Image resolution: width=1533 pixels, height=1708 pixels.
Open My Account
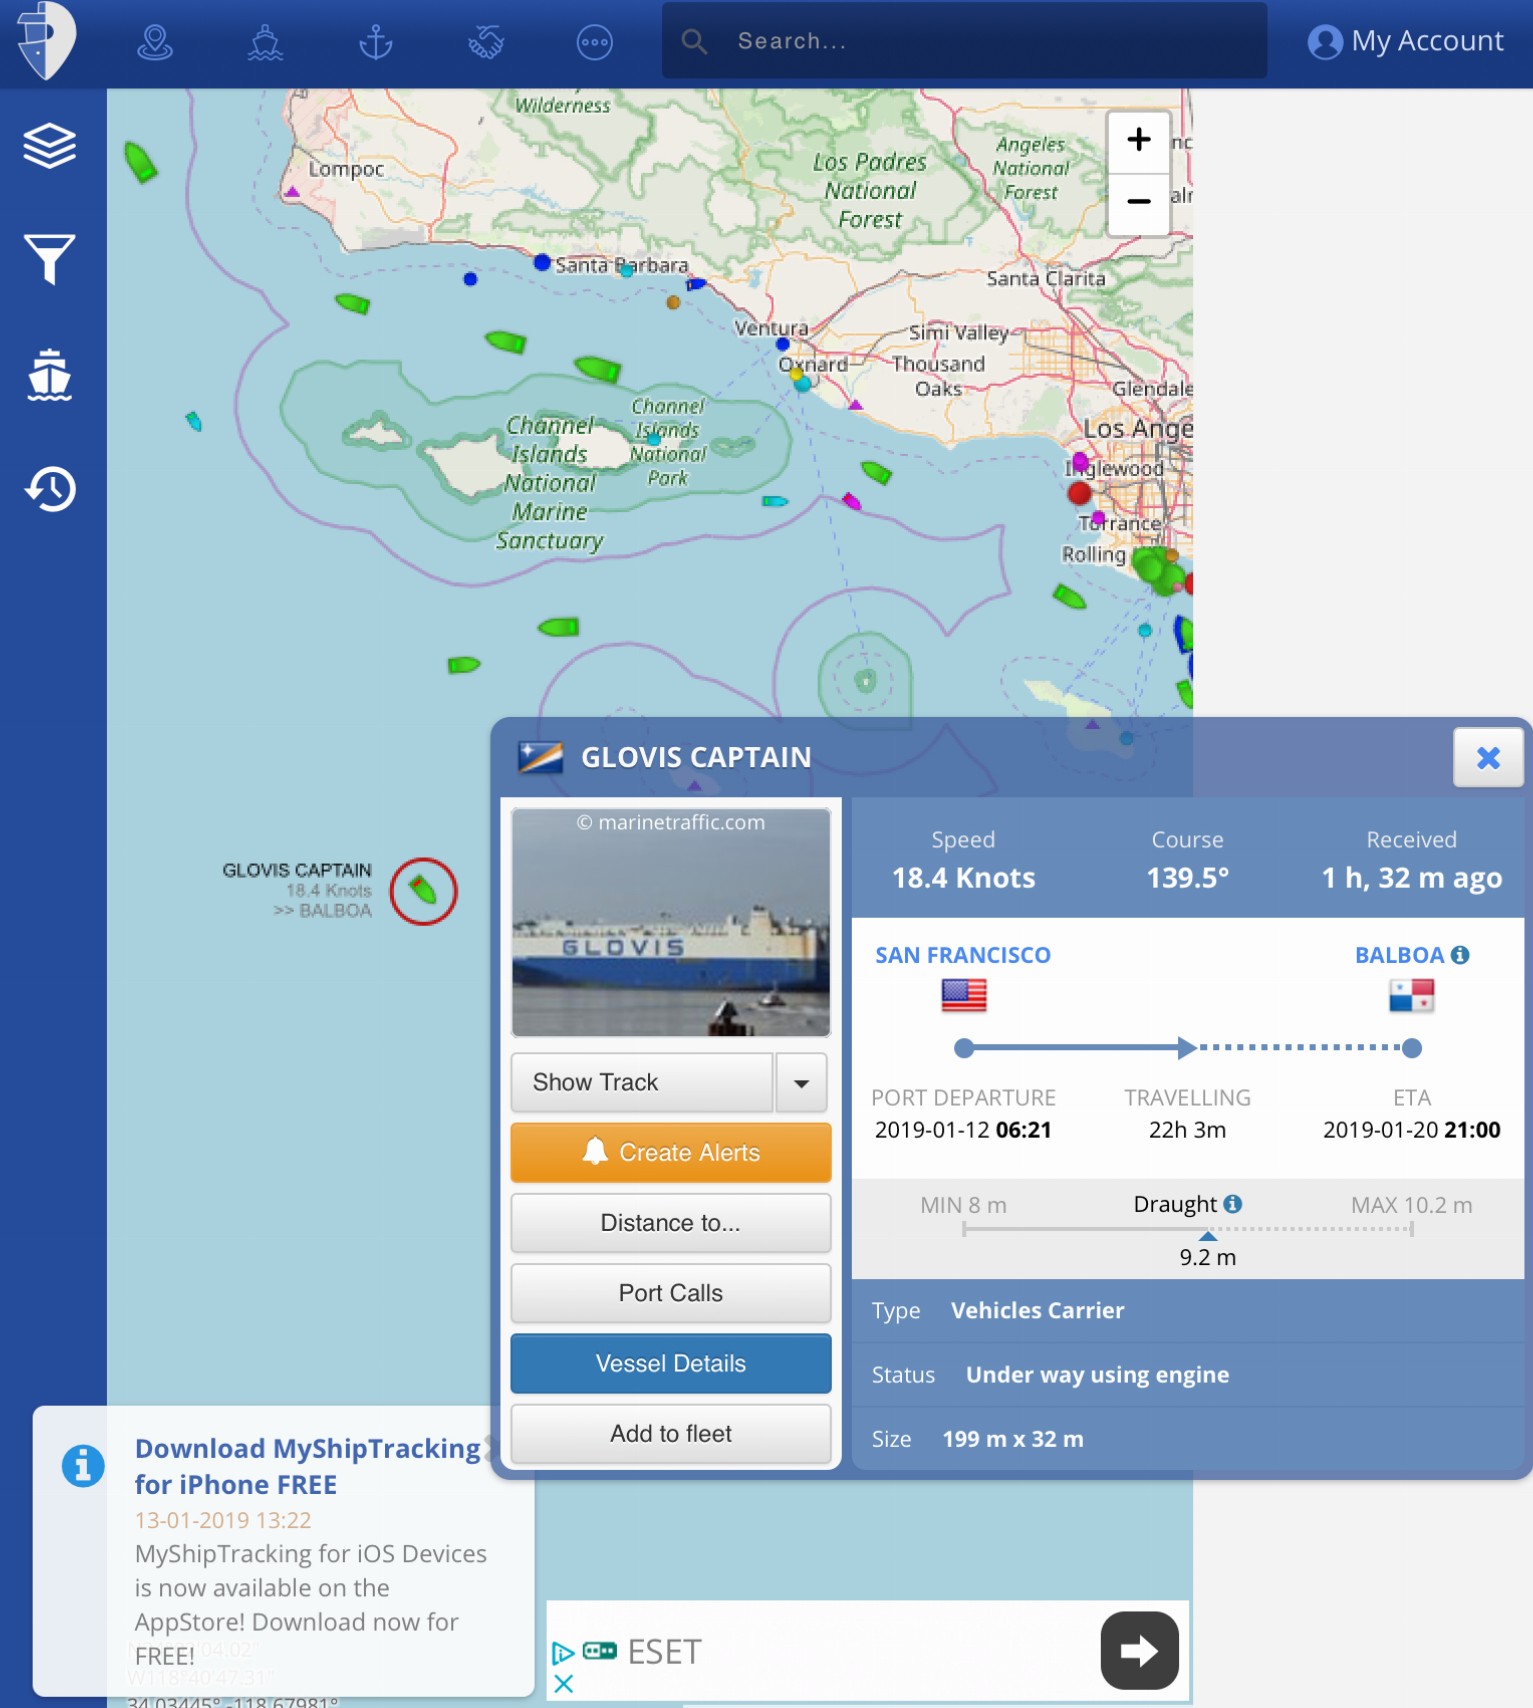tap(1405, 41)
